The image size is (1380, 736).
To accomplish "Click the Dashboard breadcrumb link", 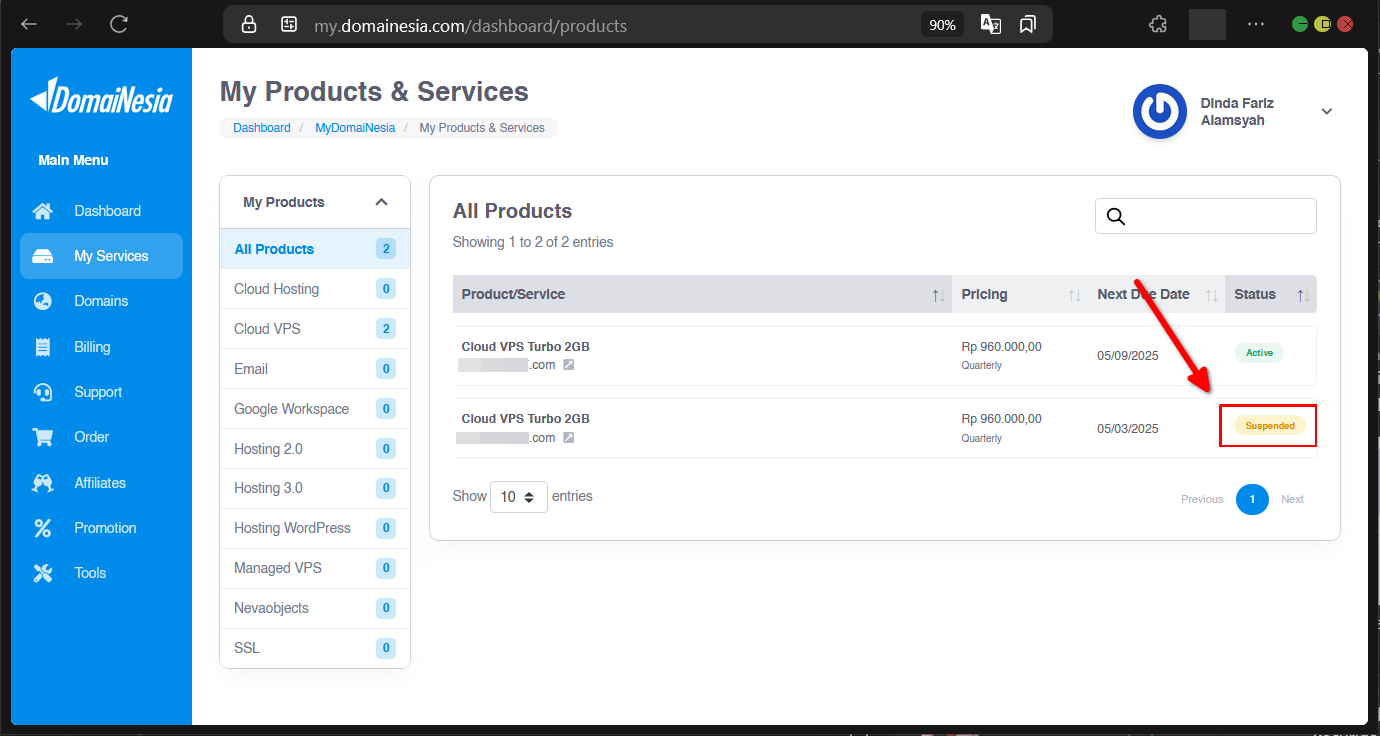I will coord(262,128).
